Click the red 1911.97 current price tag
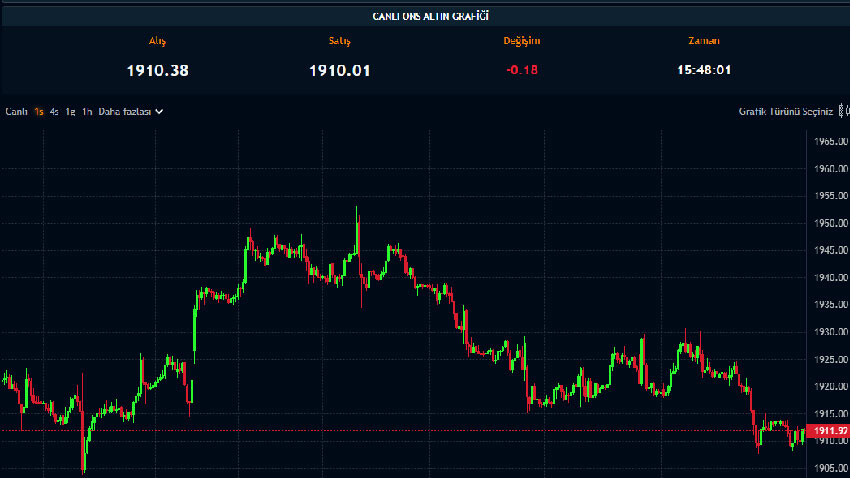 coord(829,431)
